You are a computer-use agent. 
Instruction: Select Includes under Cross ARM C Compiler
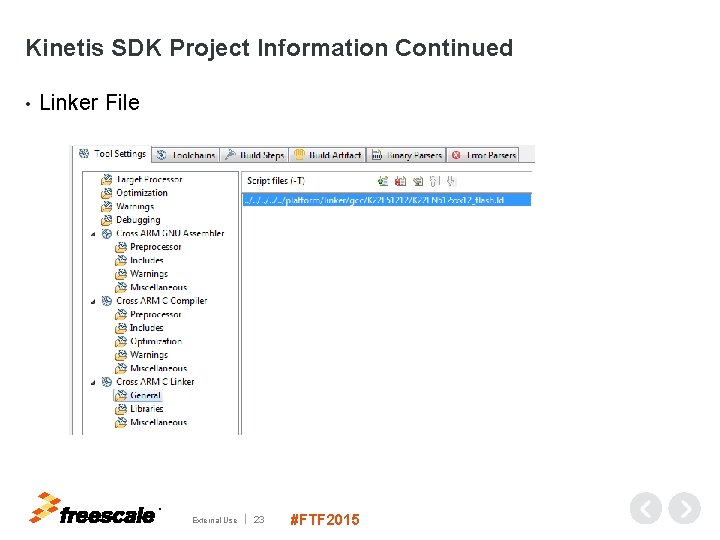pyautogui.click(x=140, y=328)
